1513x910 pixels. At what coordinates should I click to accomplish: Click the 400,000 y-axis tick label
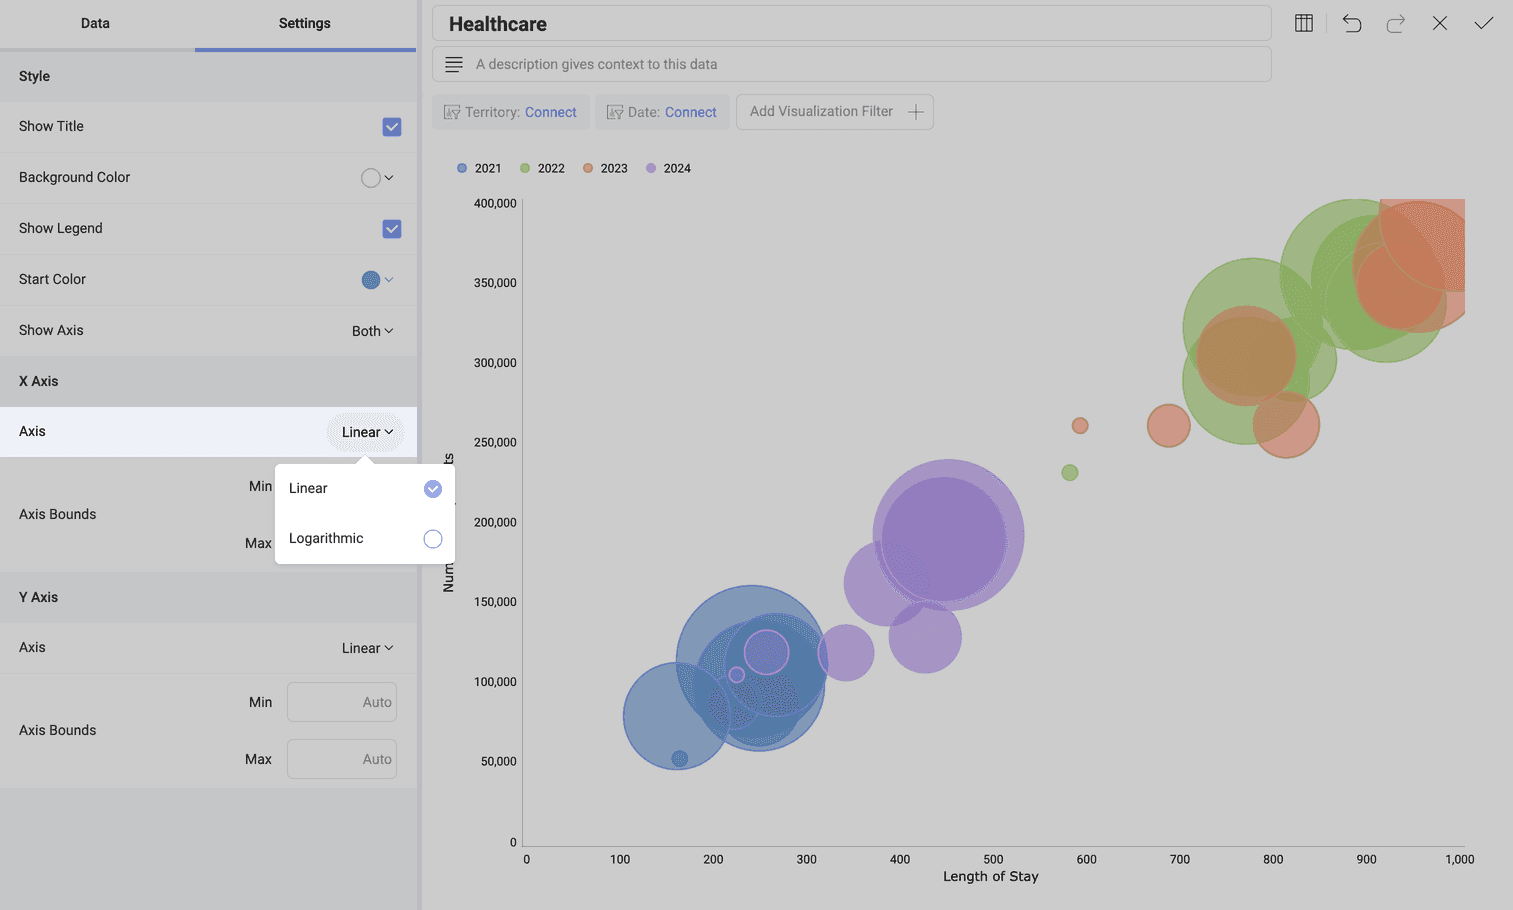(x=495, y=203)
